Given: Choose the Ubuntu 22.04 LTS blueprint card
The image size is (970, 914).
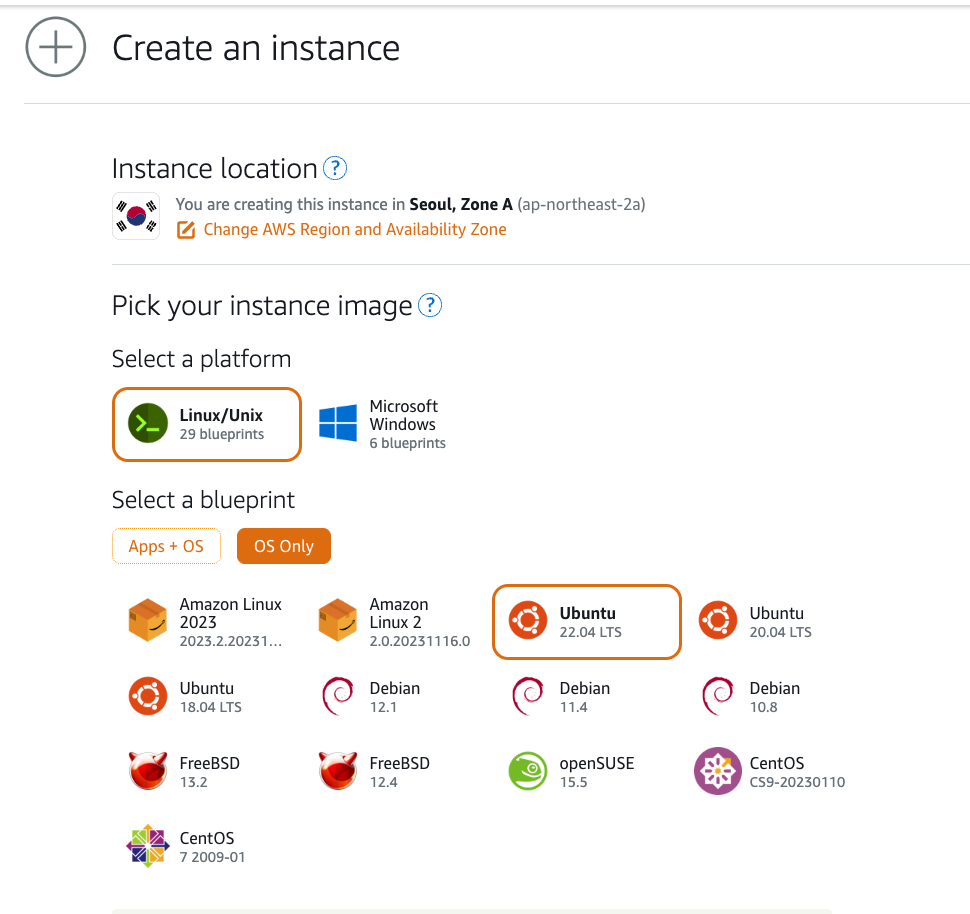Looking at the screenshot, I should pos(587,622).
